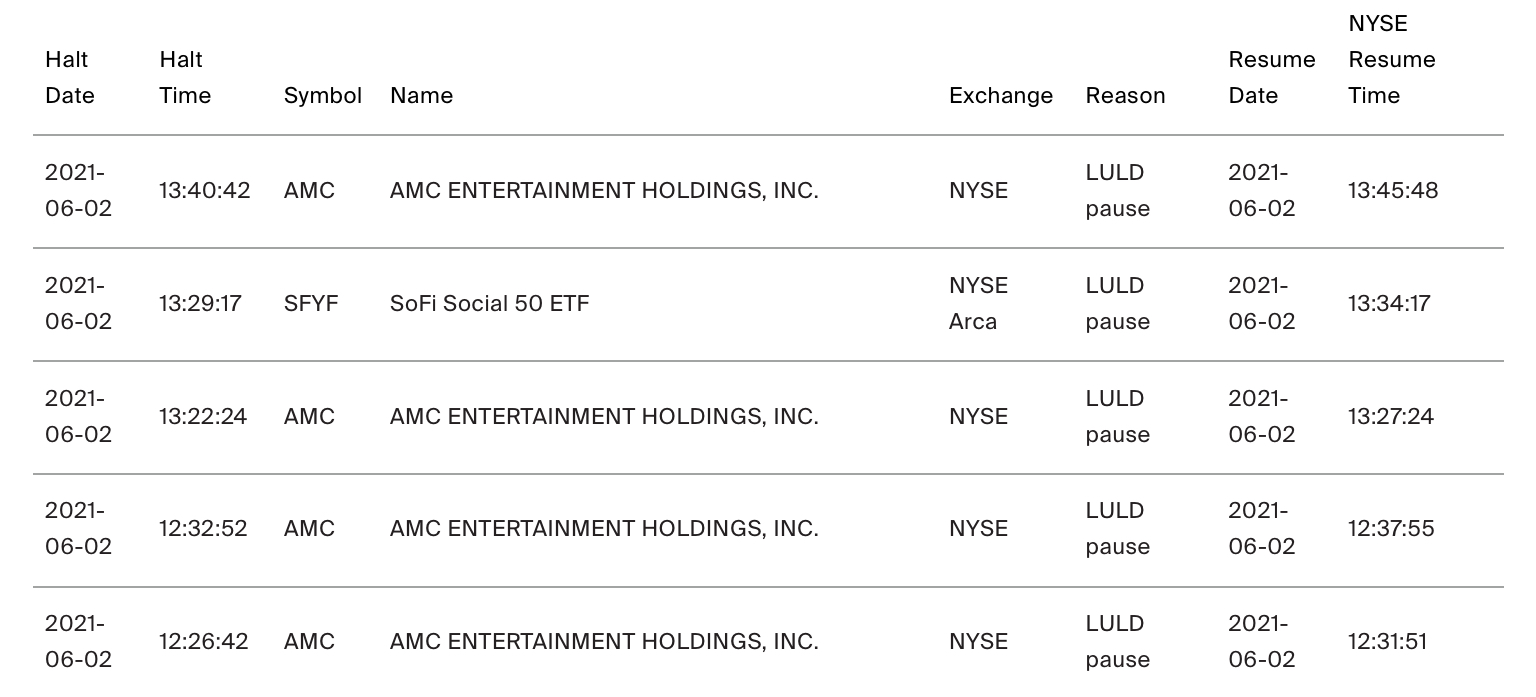
Task: Select halt time 13:29:17
Action: [x=200, y=303]
